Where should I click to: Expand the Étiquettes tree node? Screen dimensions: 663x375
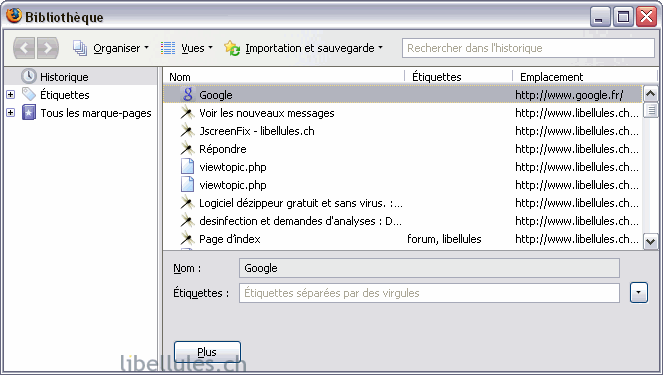(11, 94)
